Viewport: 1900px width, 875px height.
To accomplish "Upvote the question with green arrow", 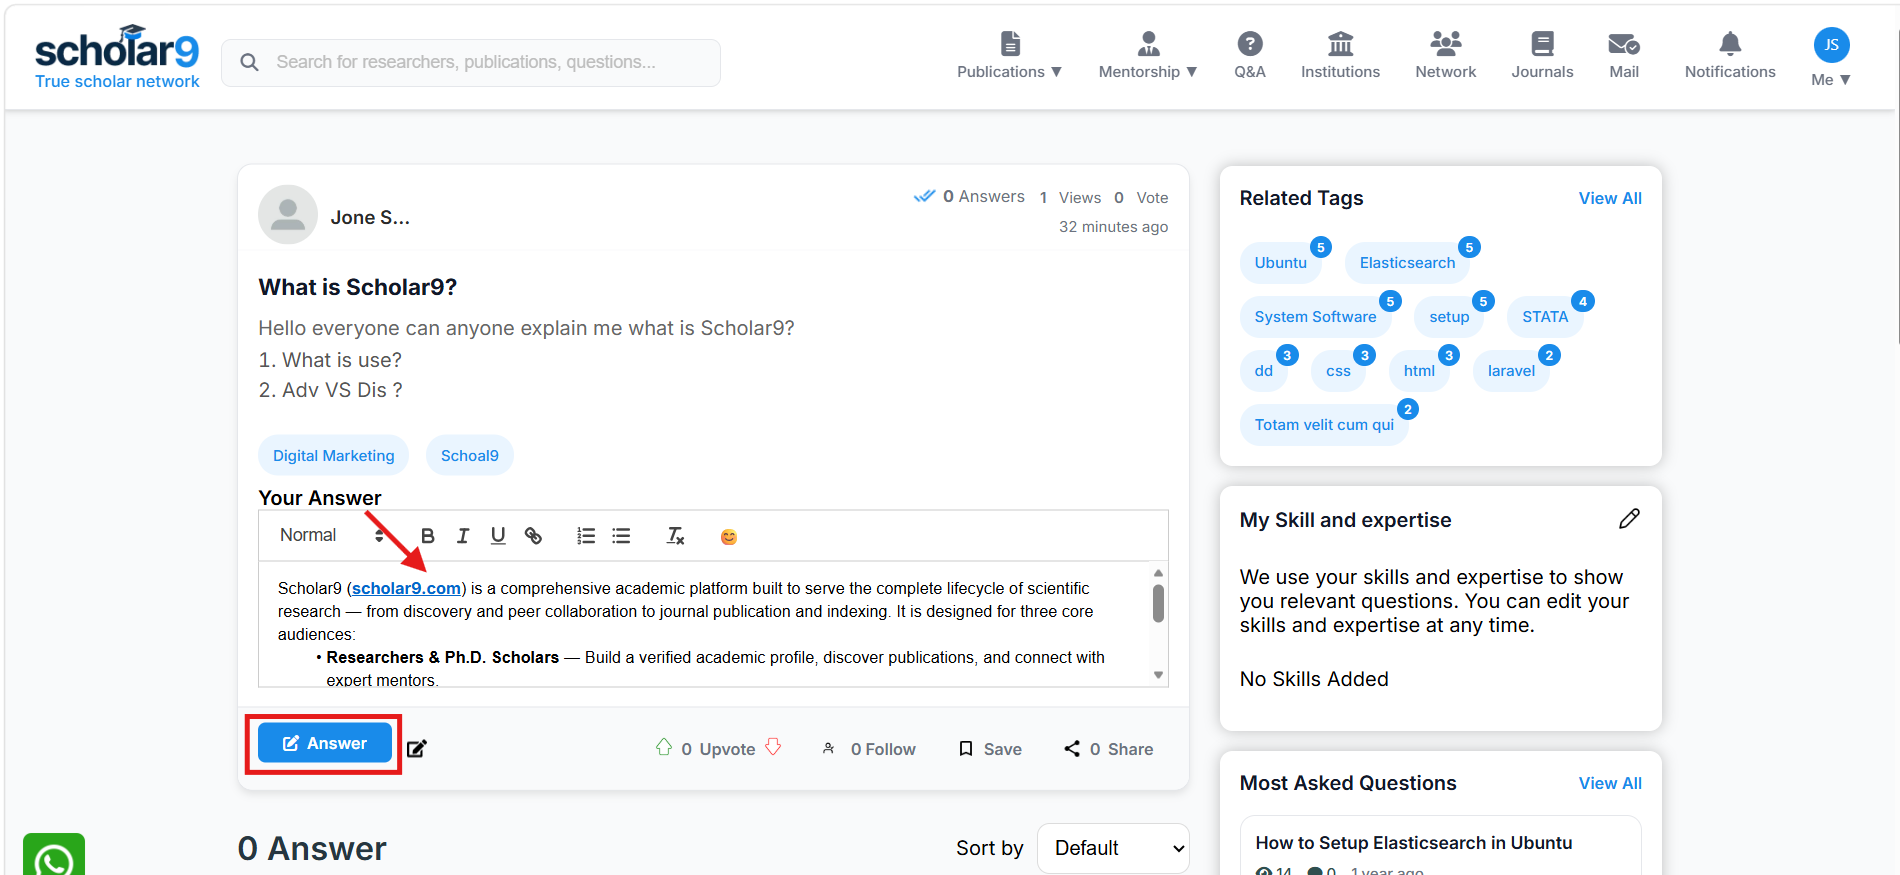I will point(664,747).
